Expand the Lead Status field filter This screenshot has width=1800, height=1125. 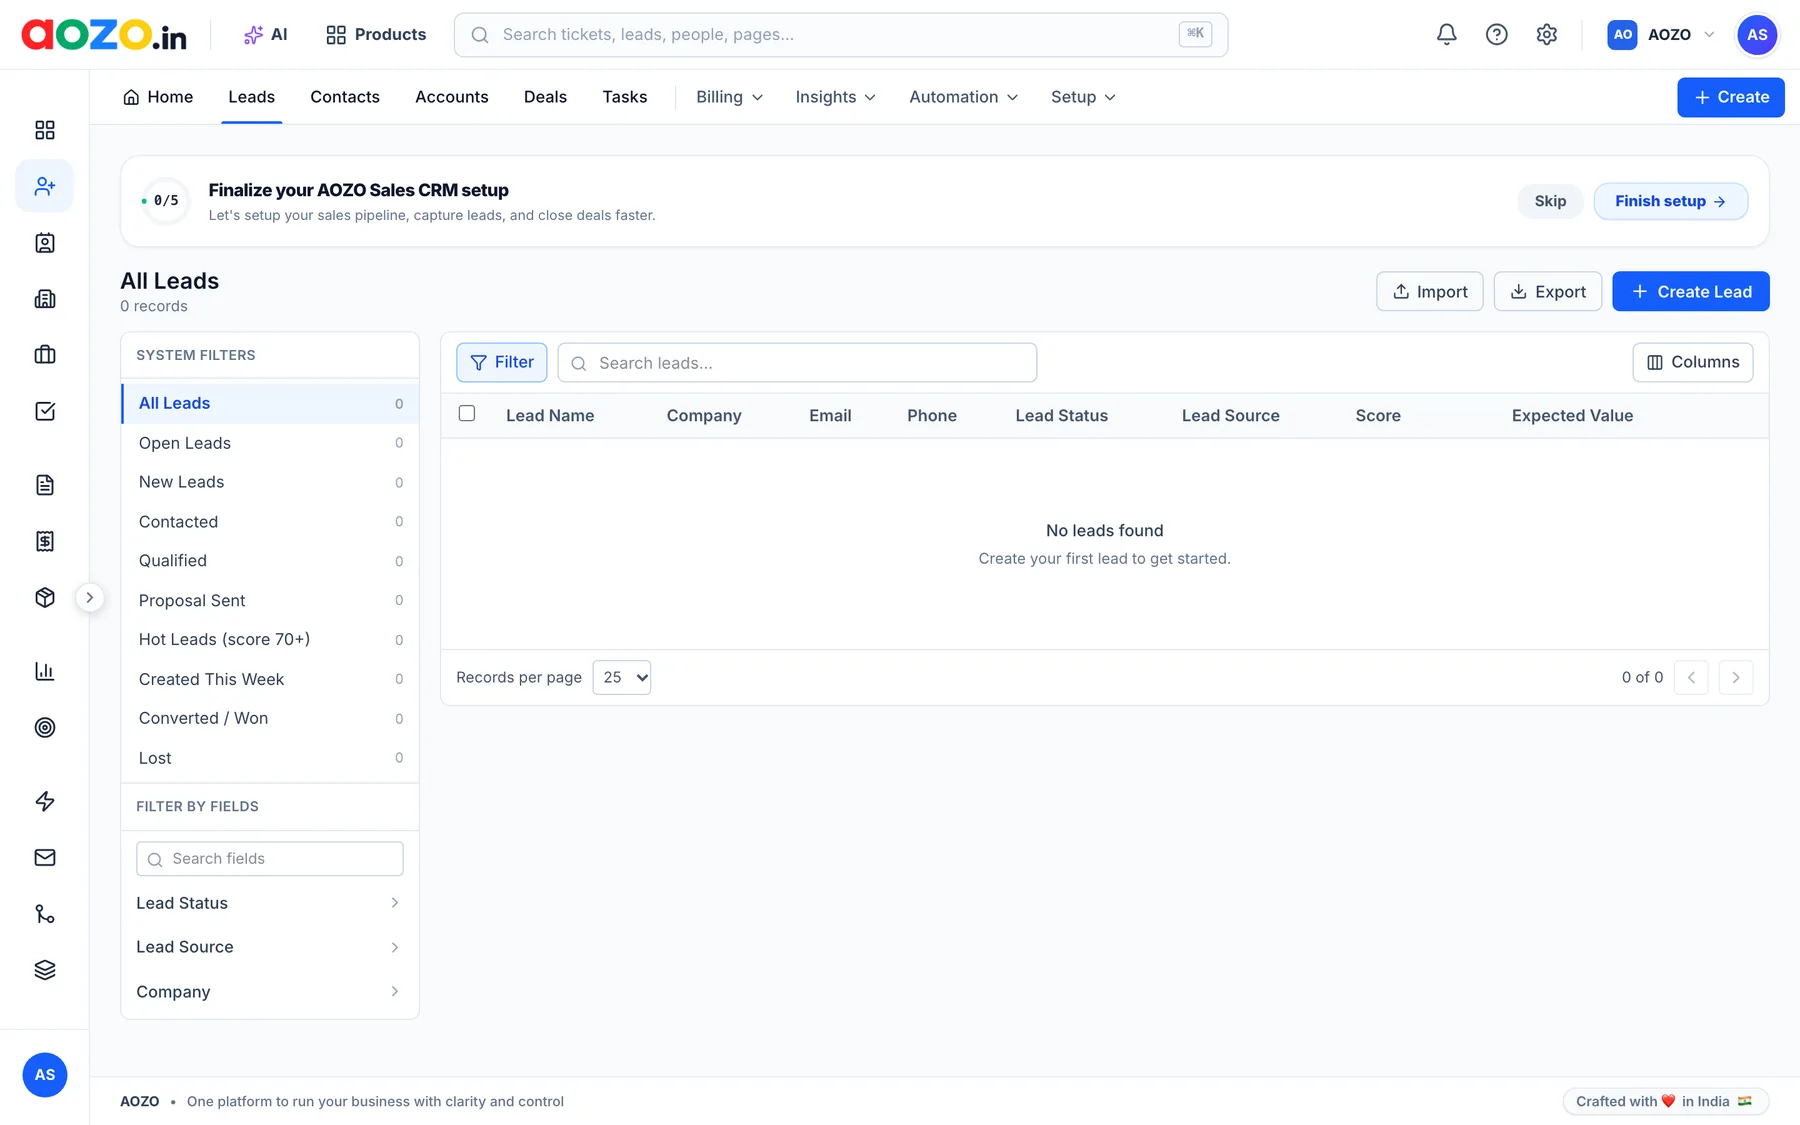click(269, 903)
